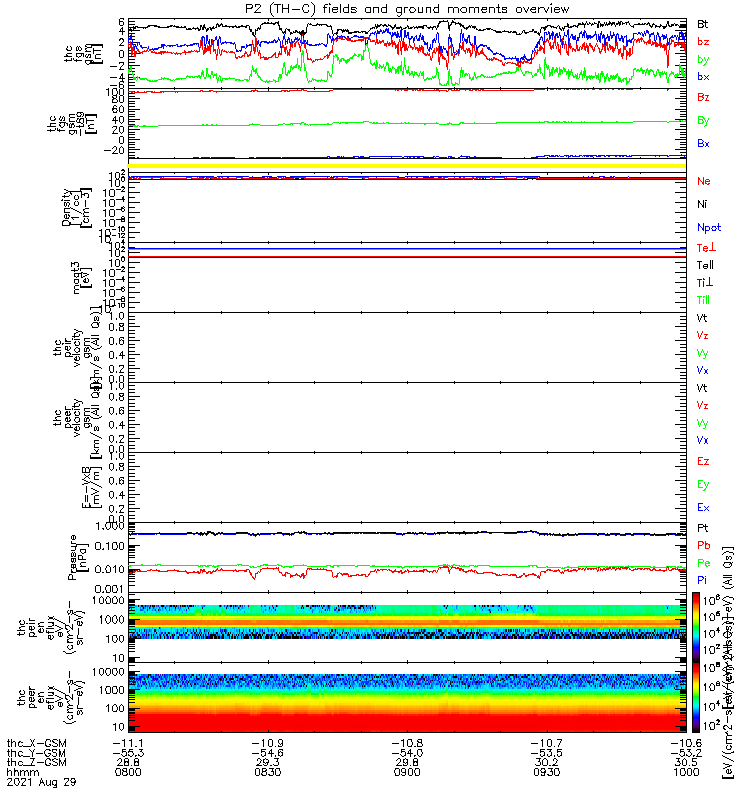Click the upper spectrogram color scale bar
The image size is (750, 800).
click(696, 627)
